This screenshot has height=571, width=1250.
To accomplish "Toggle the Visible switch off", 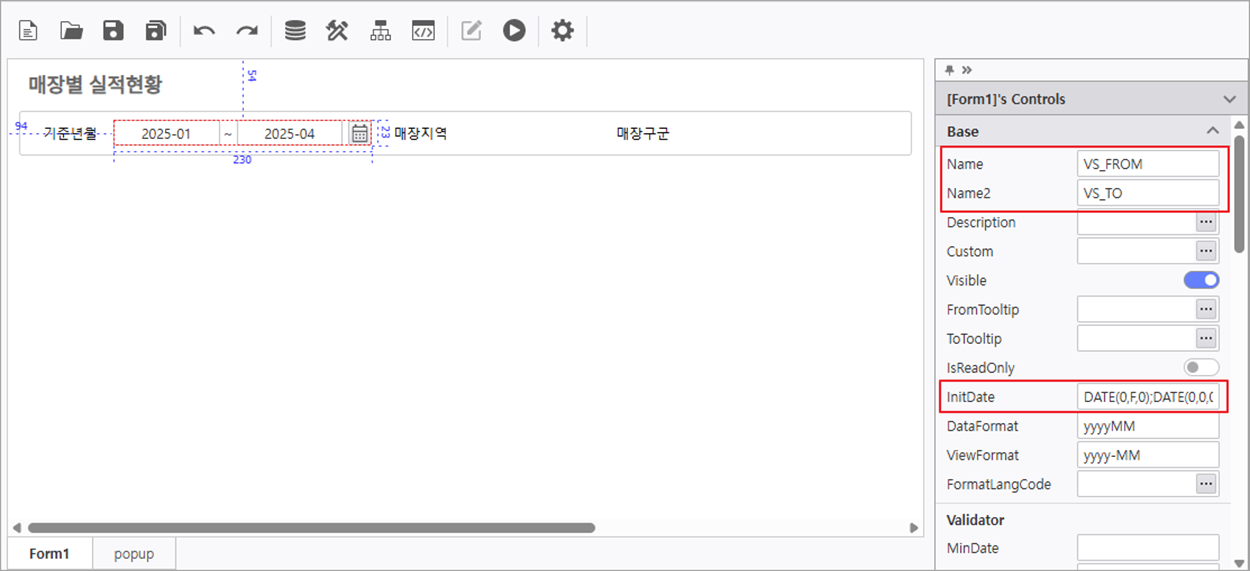I will pos(1201,280).
